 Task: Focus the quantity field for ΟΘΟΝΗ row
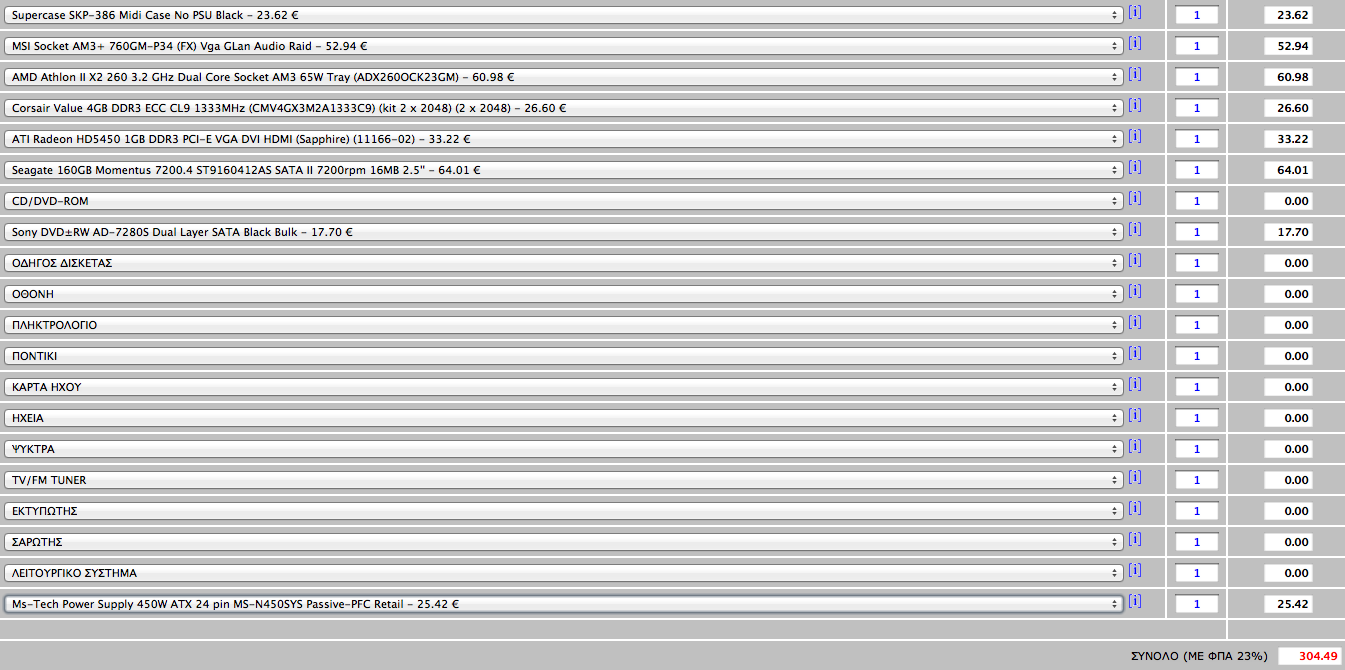[1197, 294]
